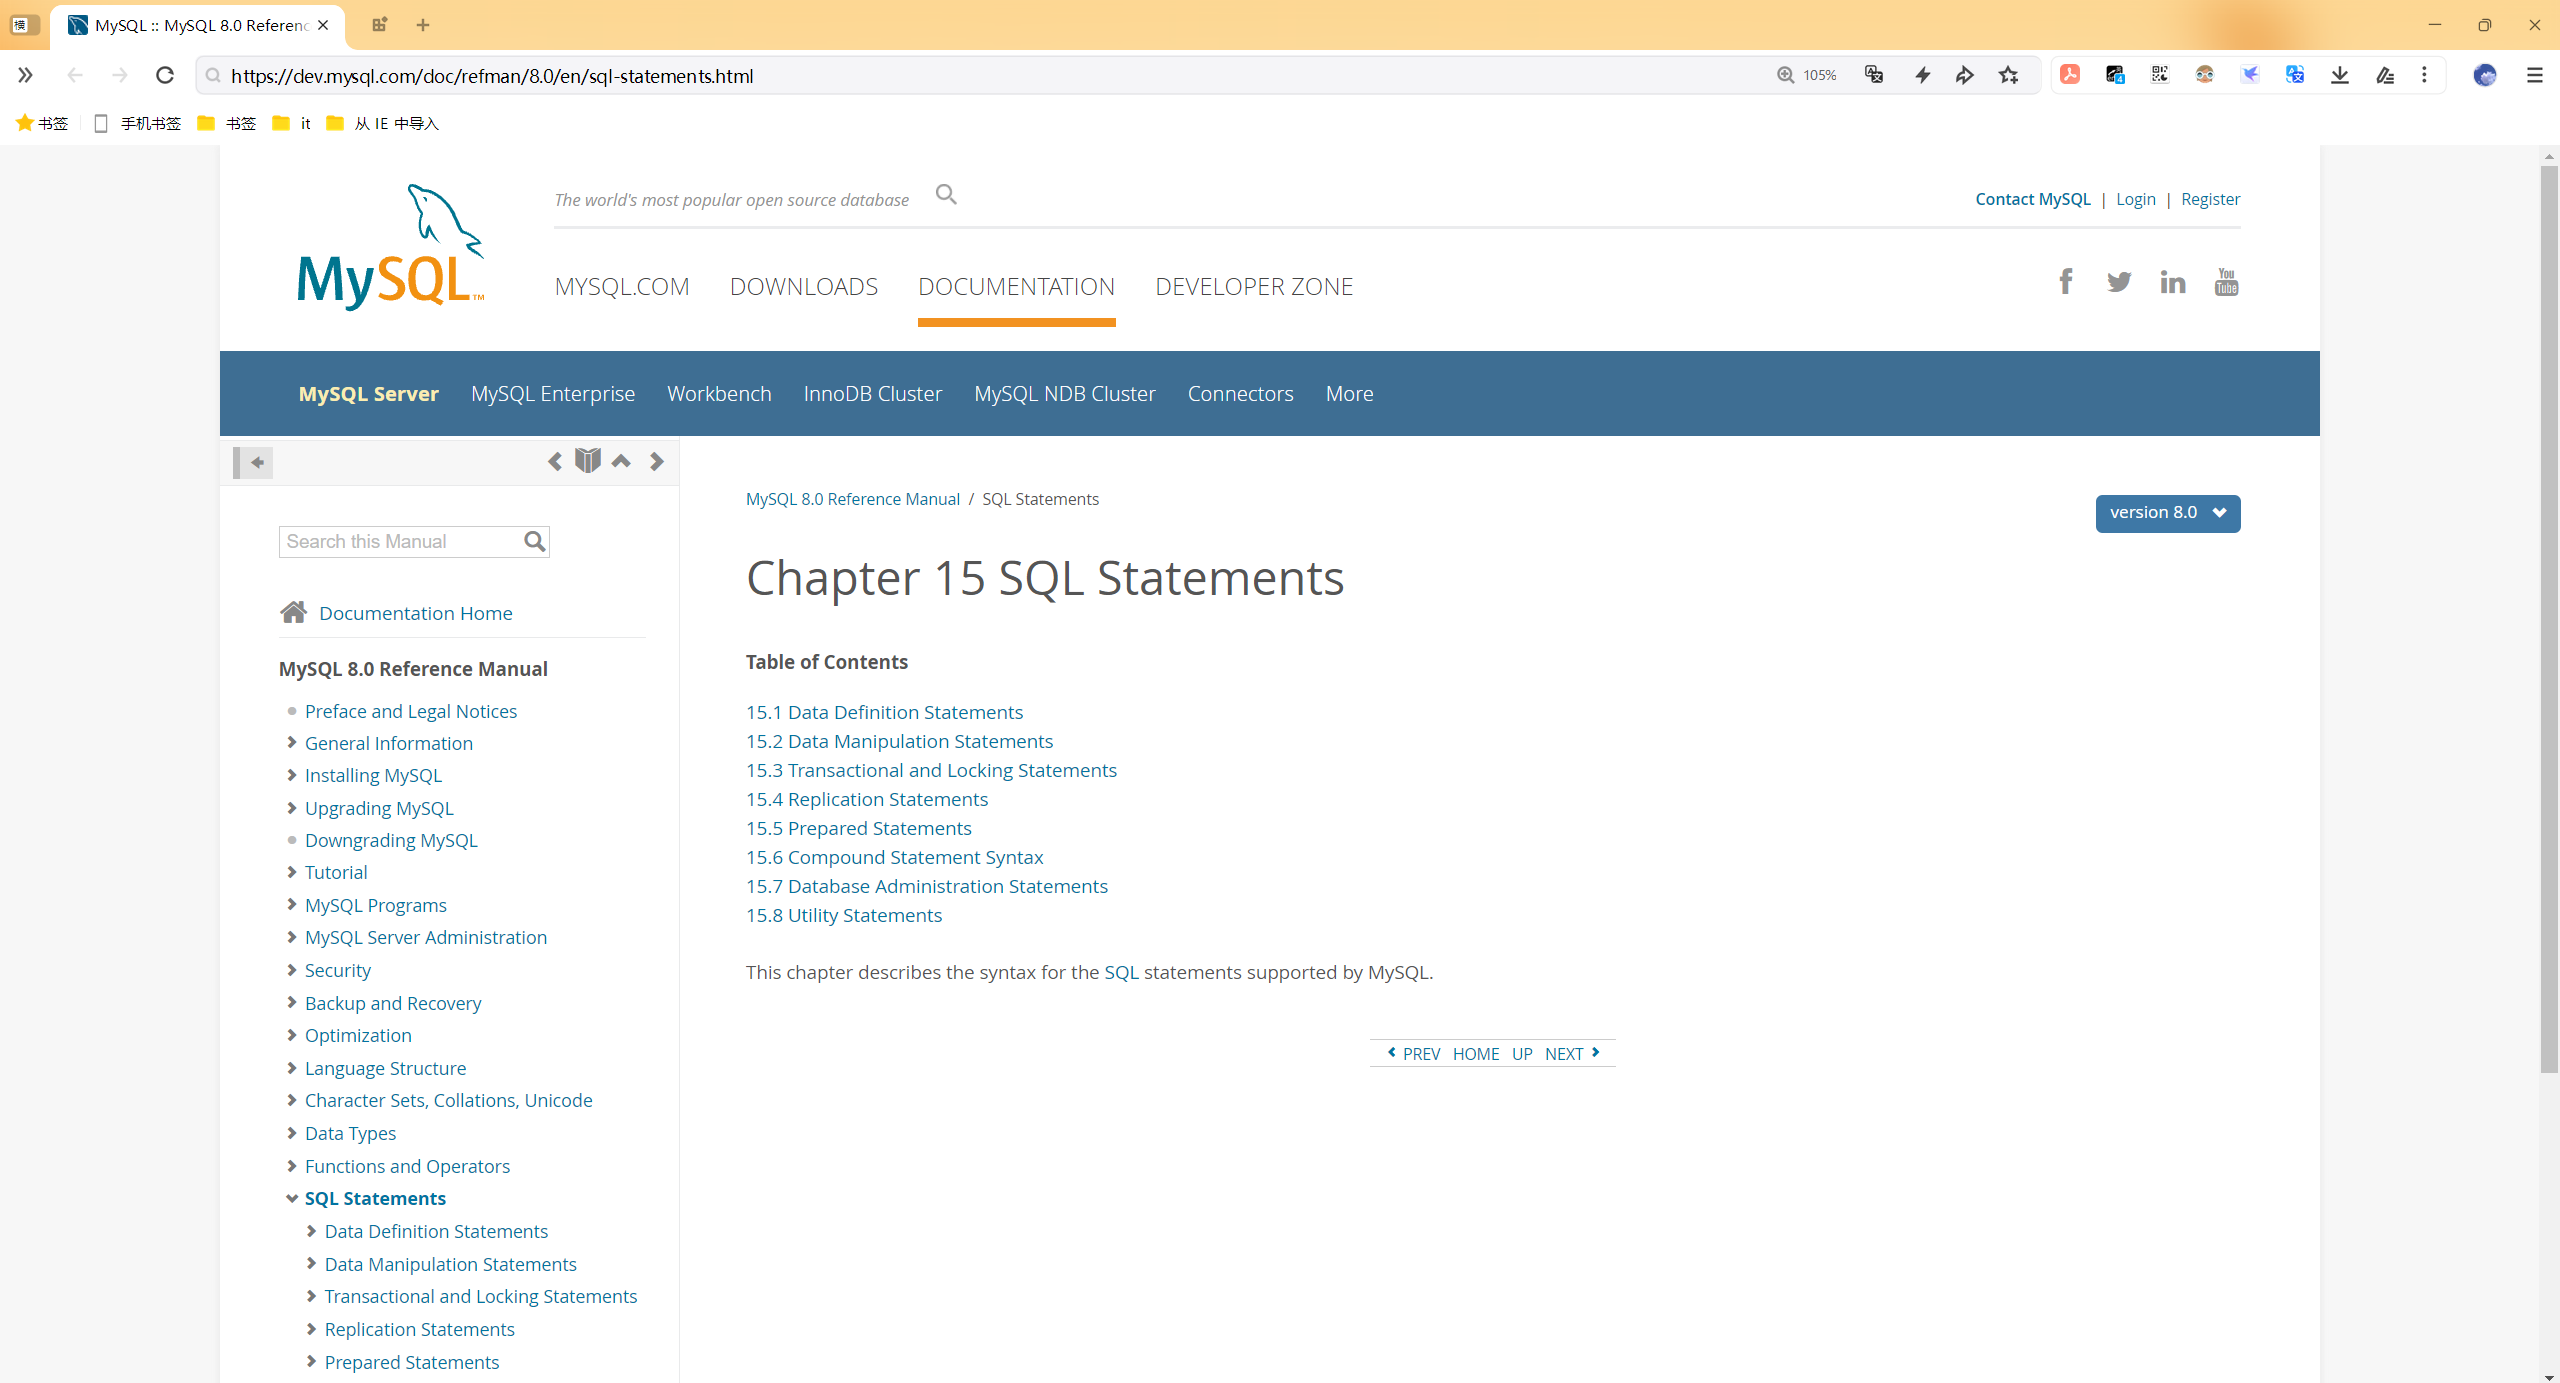Expand Upgrading MySQL tree node
This screenshot has width=2560, height=1383.
(x=292, y=807)
